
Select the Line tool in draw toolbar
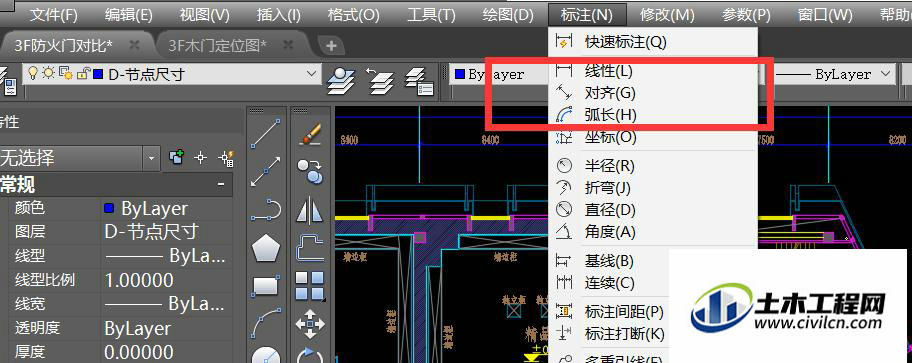[266, 134]
